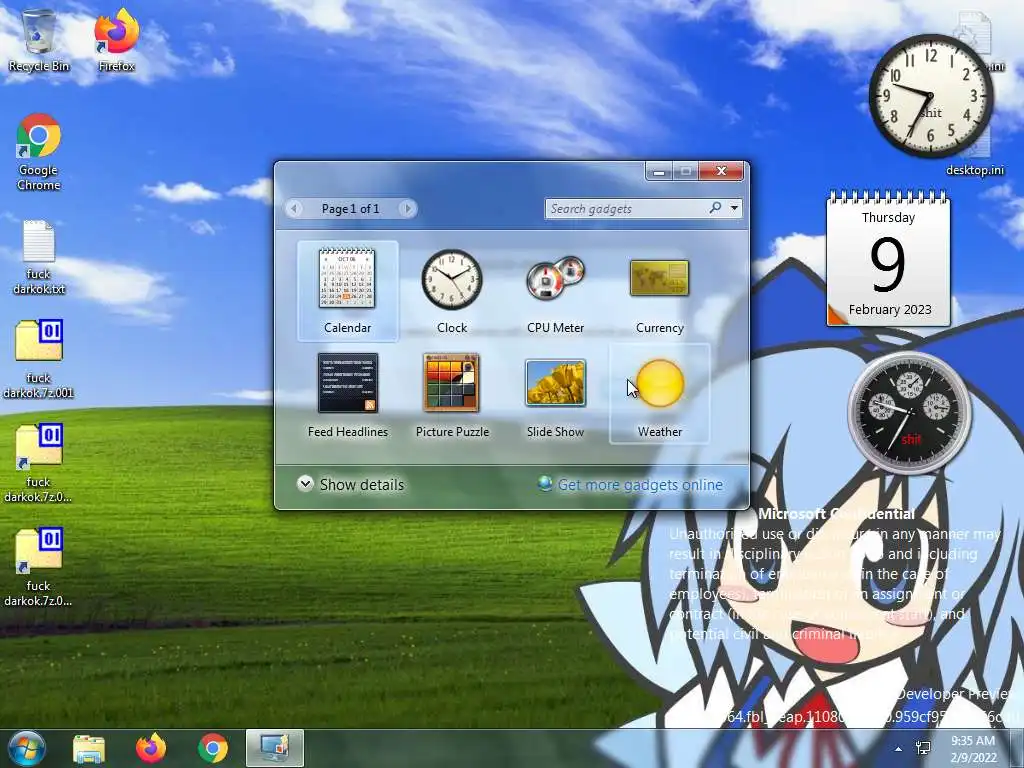Show hidden tray icons arrow
Image resolution: width=1024 pixels, height=768 pixels.
(x=899, y=749)
